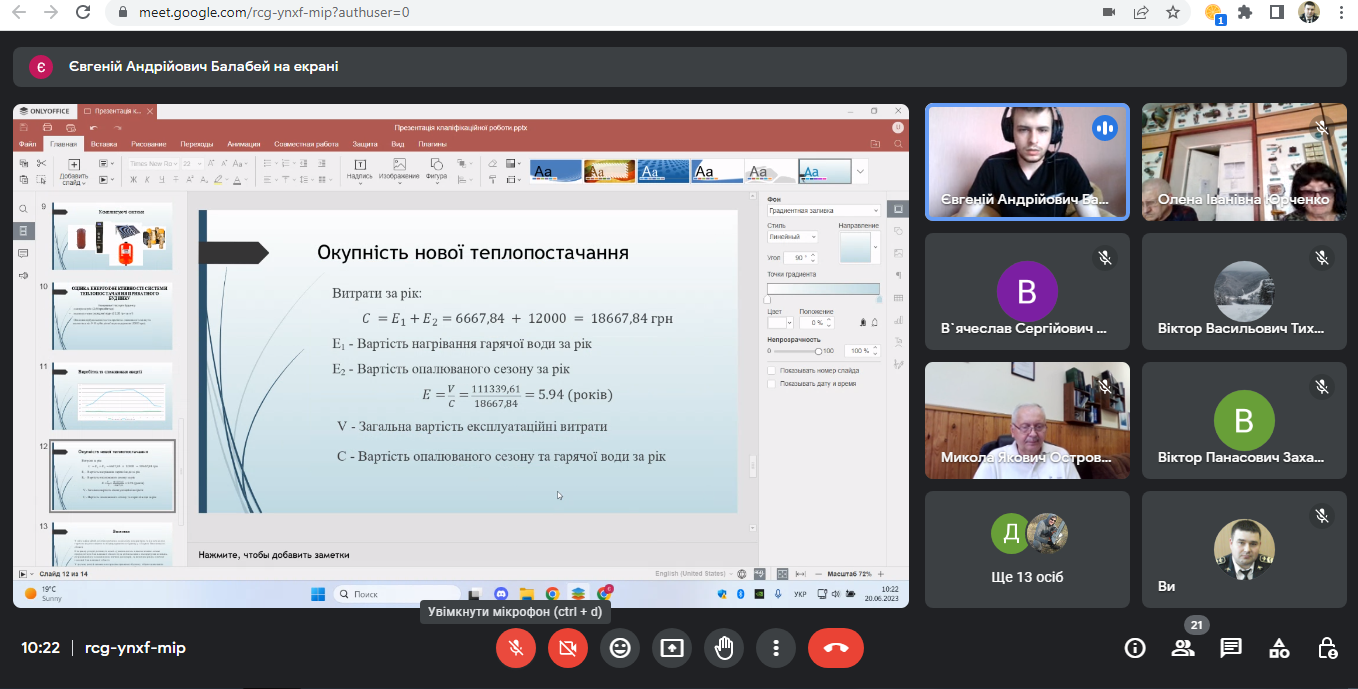Screen dimensions: 1358x689
Task: Select slide 10 thumbnail in panel
Action: point(112,316)
